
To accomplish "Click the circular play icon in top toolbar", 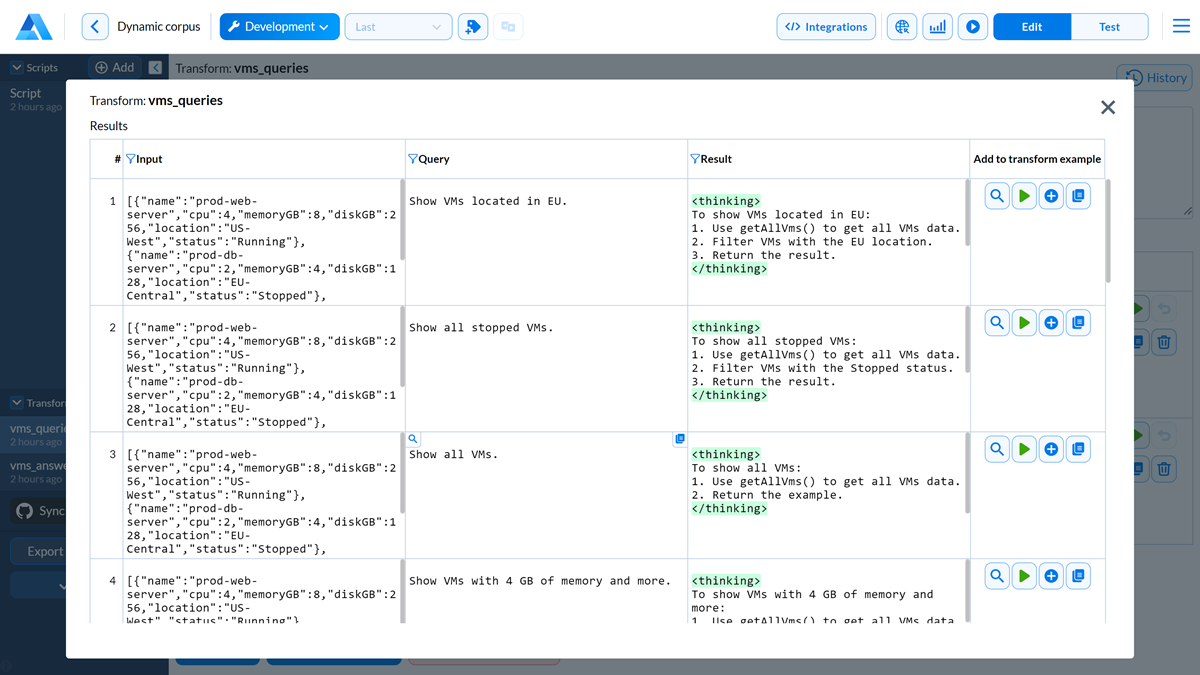I will 972,27.
